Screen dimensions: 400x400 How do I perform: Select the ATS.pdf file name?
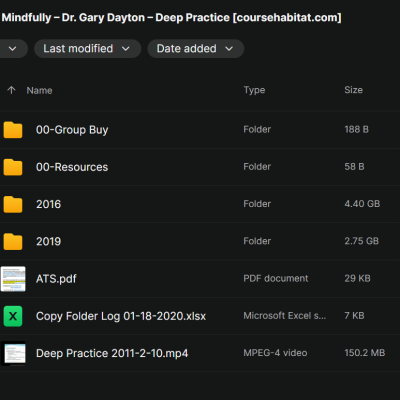(56, 279)
